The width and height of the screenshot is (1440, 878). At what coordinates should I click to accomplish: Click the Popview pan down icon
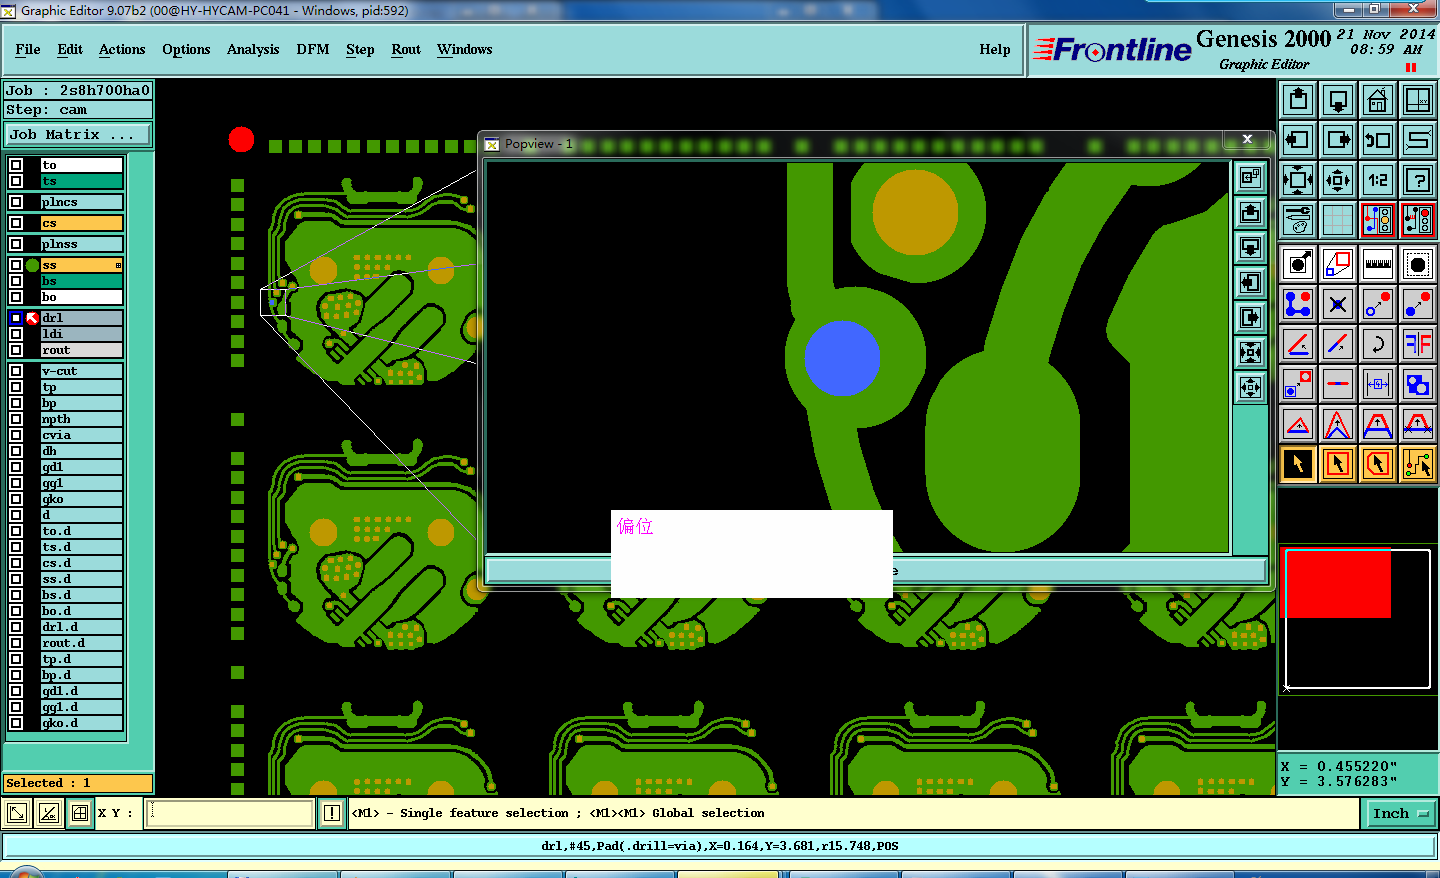click(x=1251, y=248)
